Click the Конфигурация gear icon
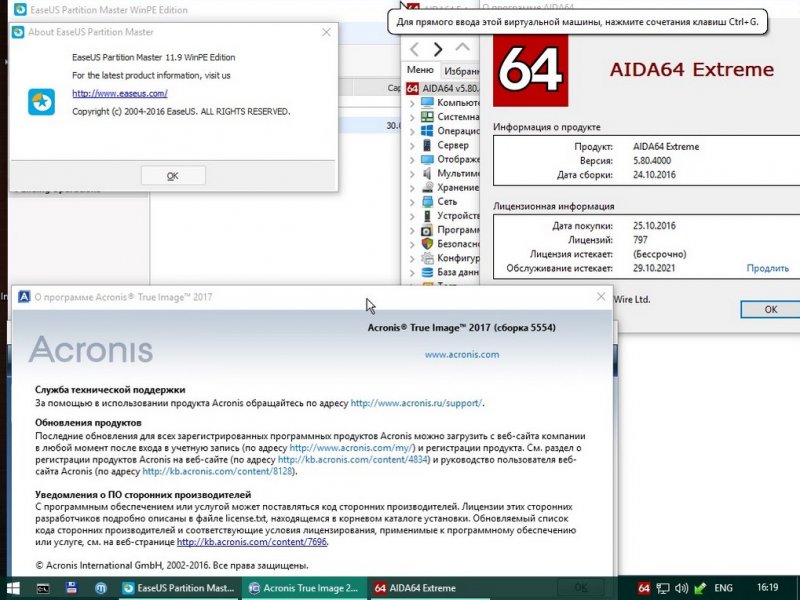800x600 pixels. pos(427,258)
